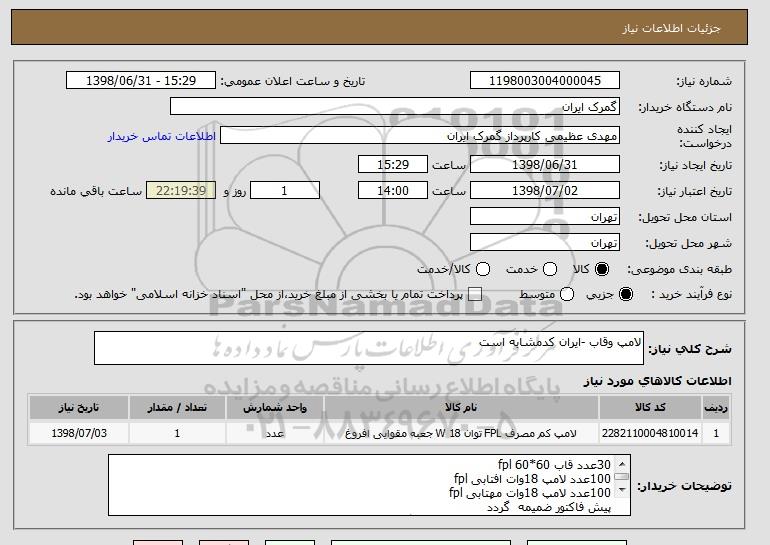Click the unit cell عدد
Image resolution: width=770 pixels, height=545 pixels.
point(275,433)
